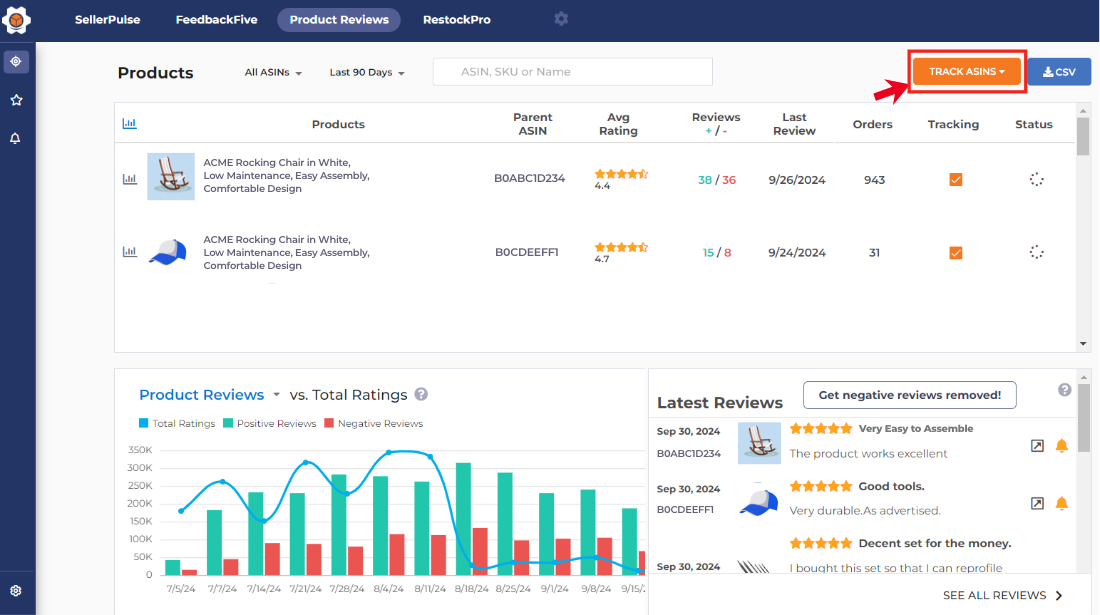The height and width of the screenshot is (615, 1100).
Task: Switch to the FeedbackFive tab
Action: (x=215, y=19)
